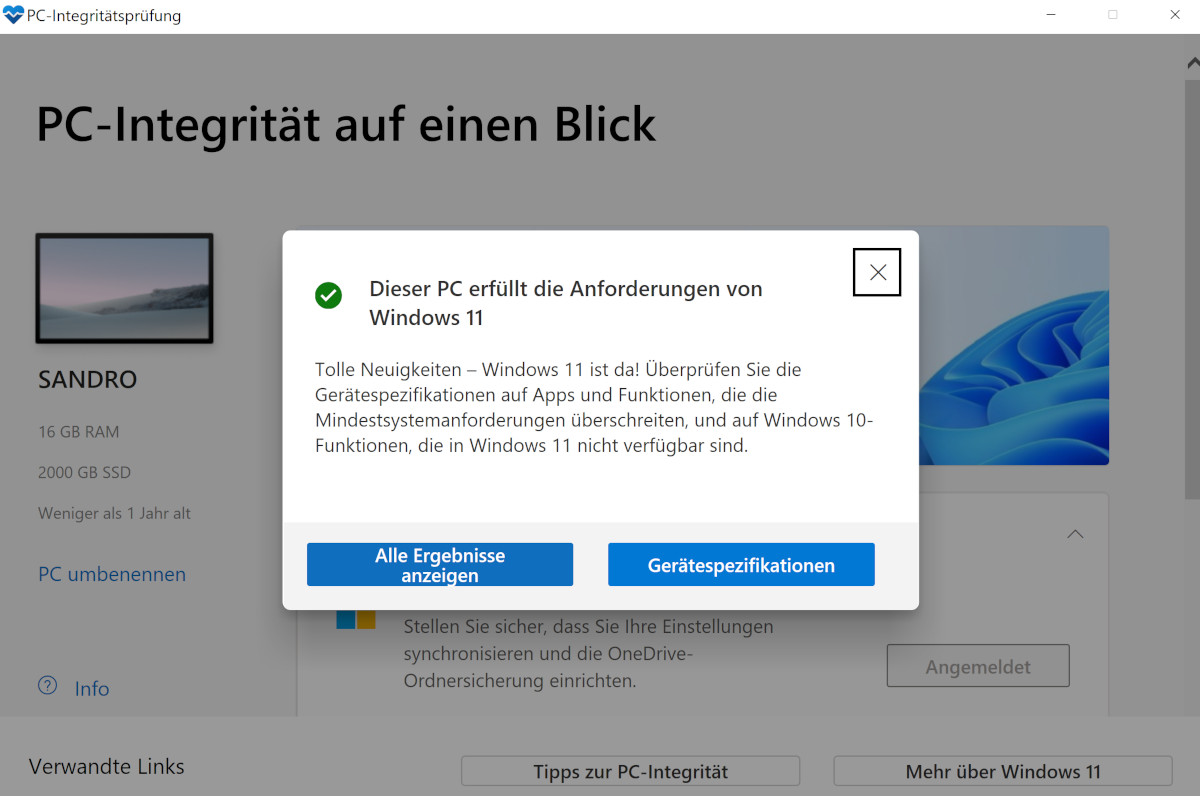
Task: Click the PC-Integrität auf einen Blick heading
Action: [x=346, y=125]
